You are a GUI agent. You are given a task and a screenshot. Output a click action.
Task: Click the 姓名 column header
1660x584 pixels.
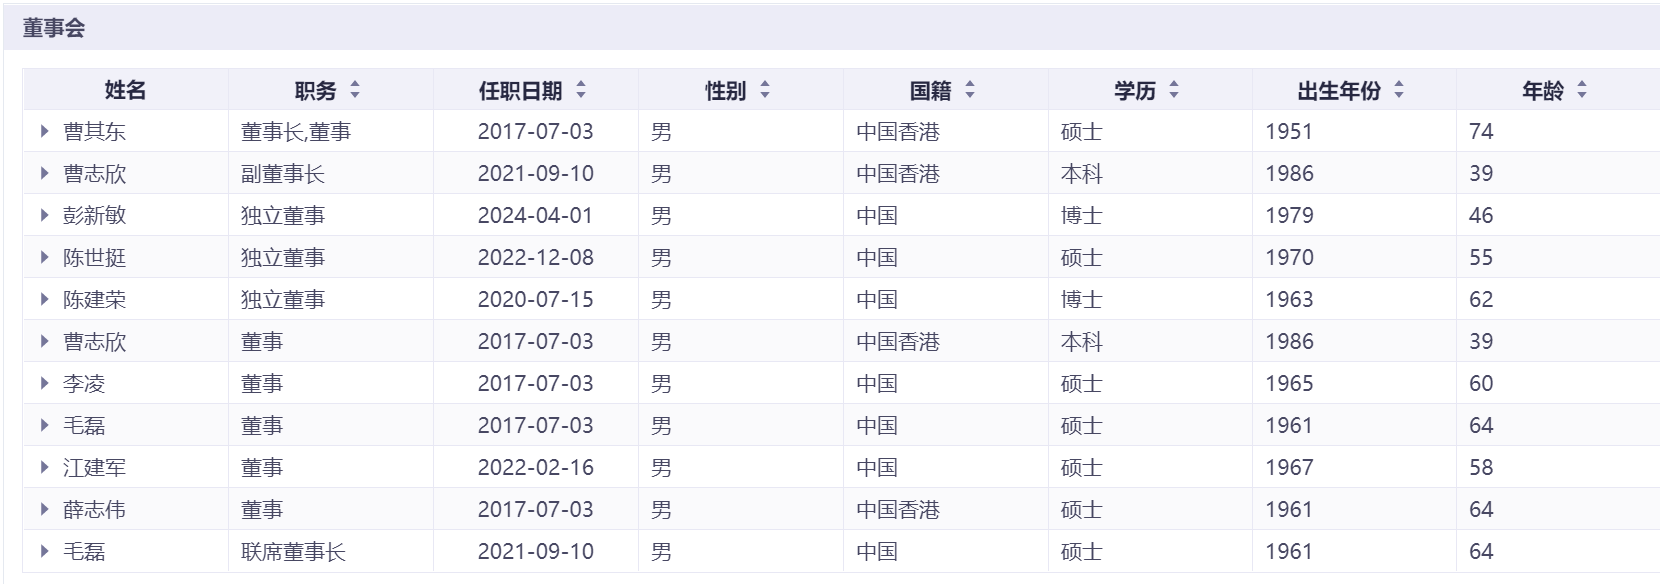[x=125, y=91]
